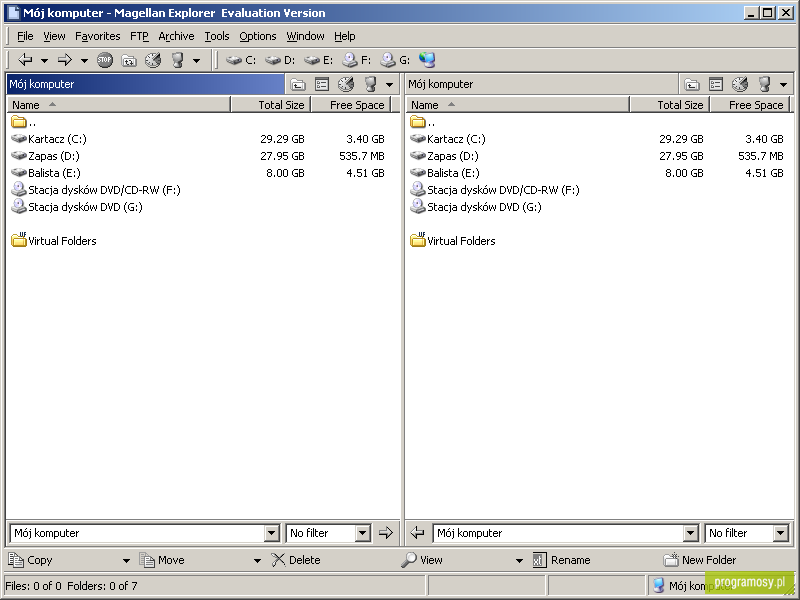Click the STOP icon in toolbar

point(105,60)
